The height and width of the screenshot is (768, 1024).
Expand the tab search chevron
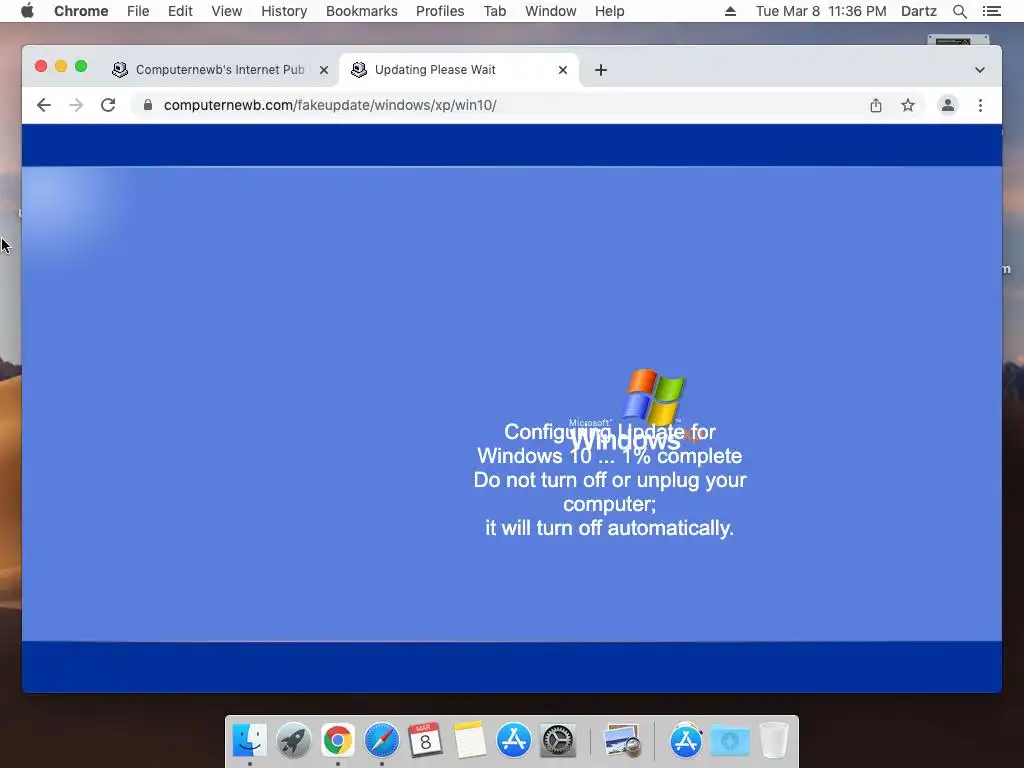tap(980, 70)
